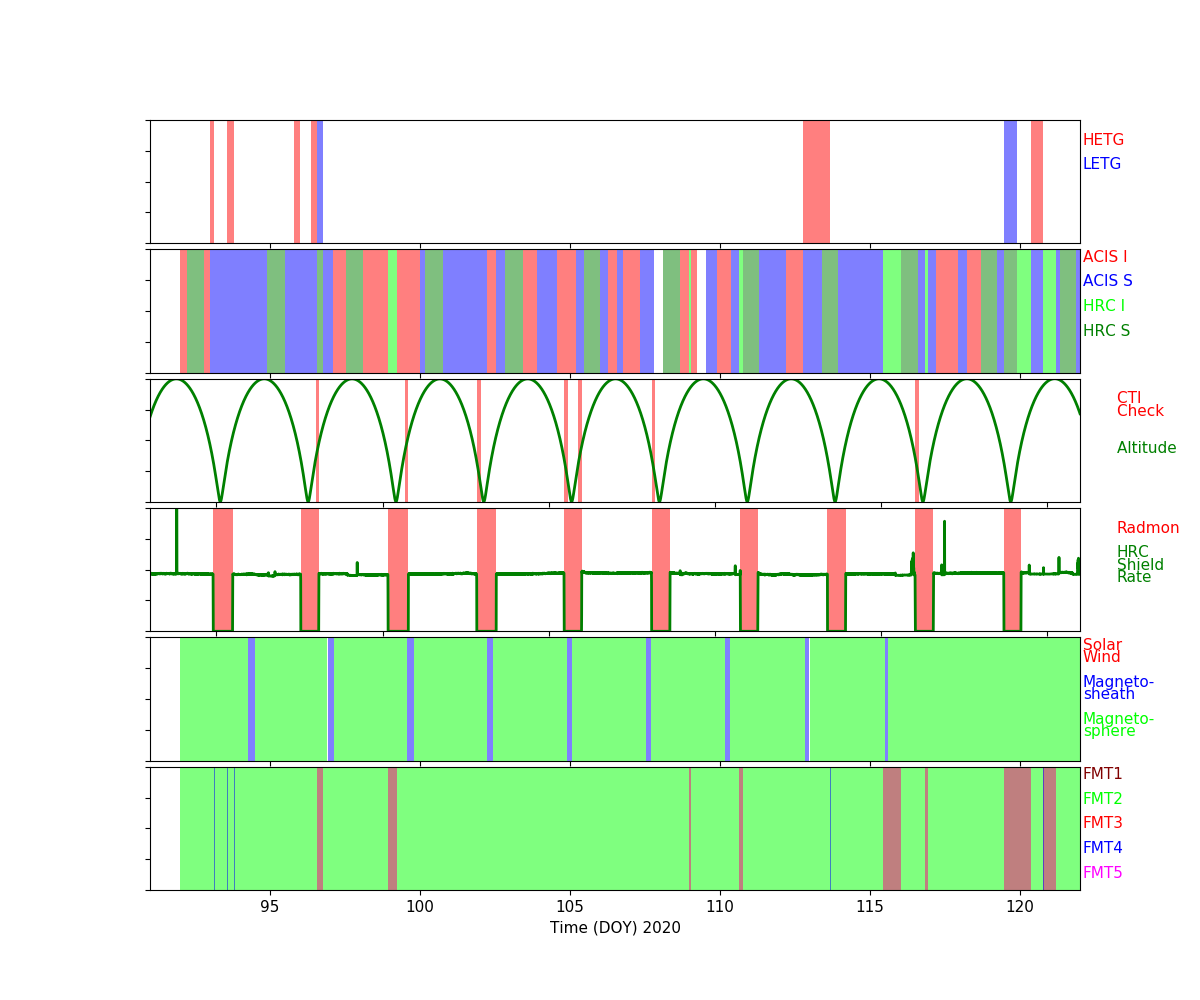Click the FMT4 legend label
Screen dimensions: 1200x1000
pyautogui.click(x=1103, y=848)
